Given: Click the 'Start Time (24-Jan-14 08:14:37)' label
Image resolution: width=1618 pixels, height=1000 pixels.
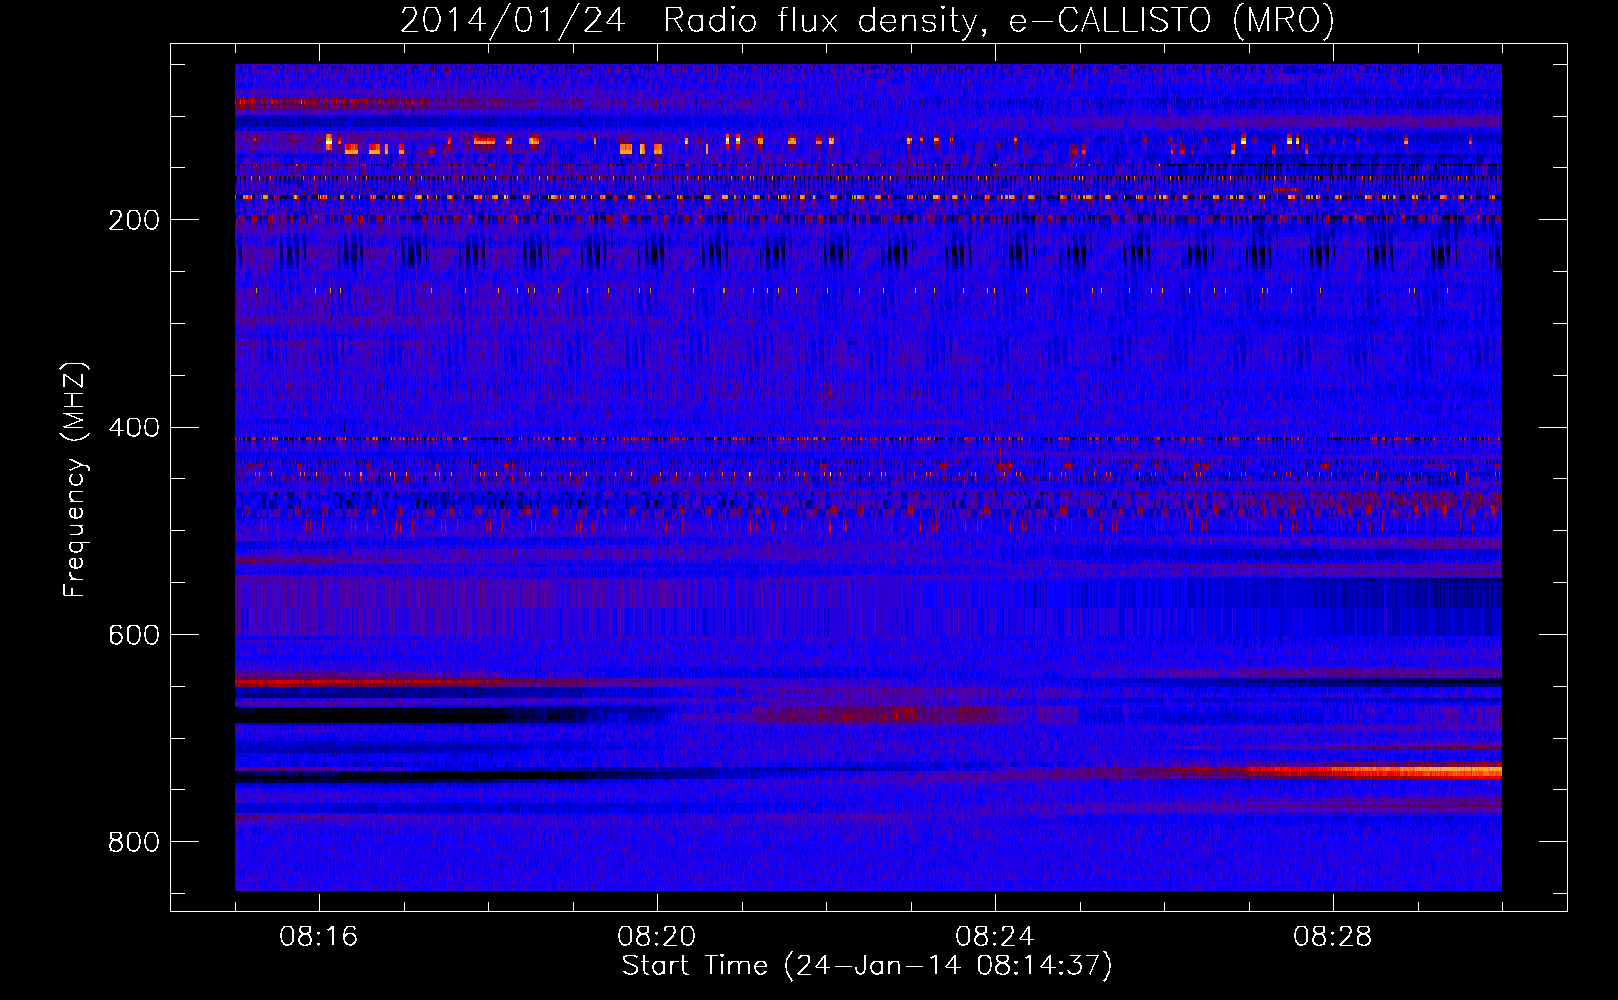Looking at the screenshot, I should point(867,966).
